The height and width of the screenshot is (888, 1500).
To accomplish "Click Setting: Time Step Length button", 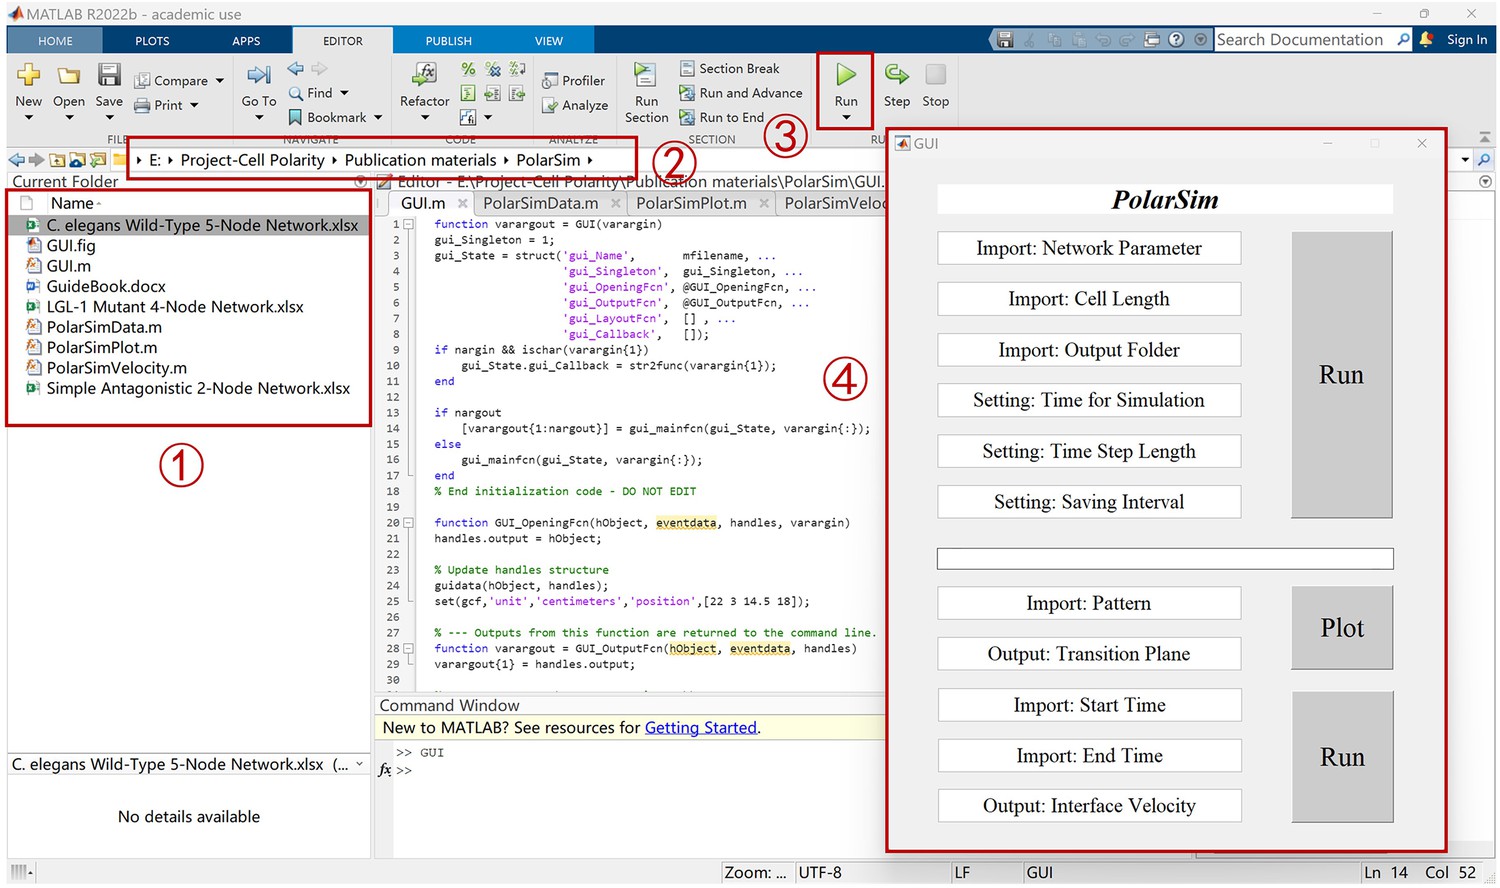I will coord(1089,451).
